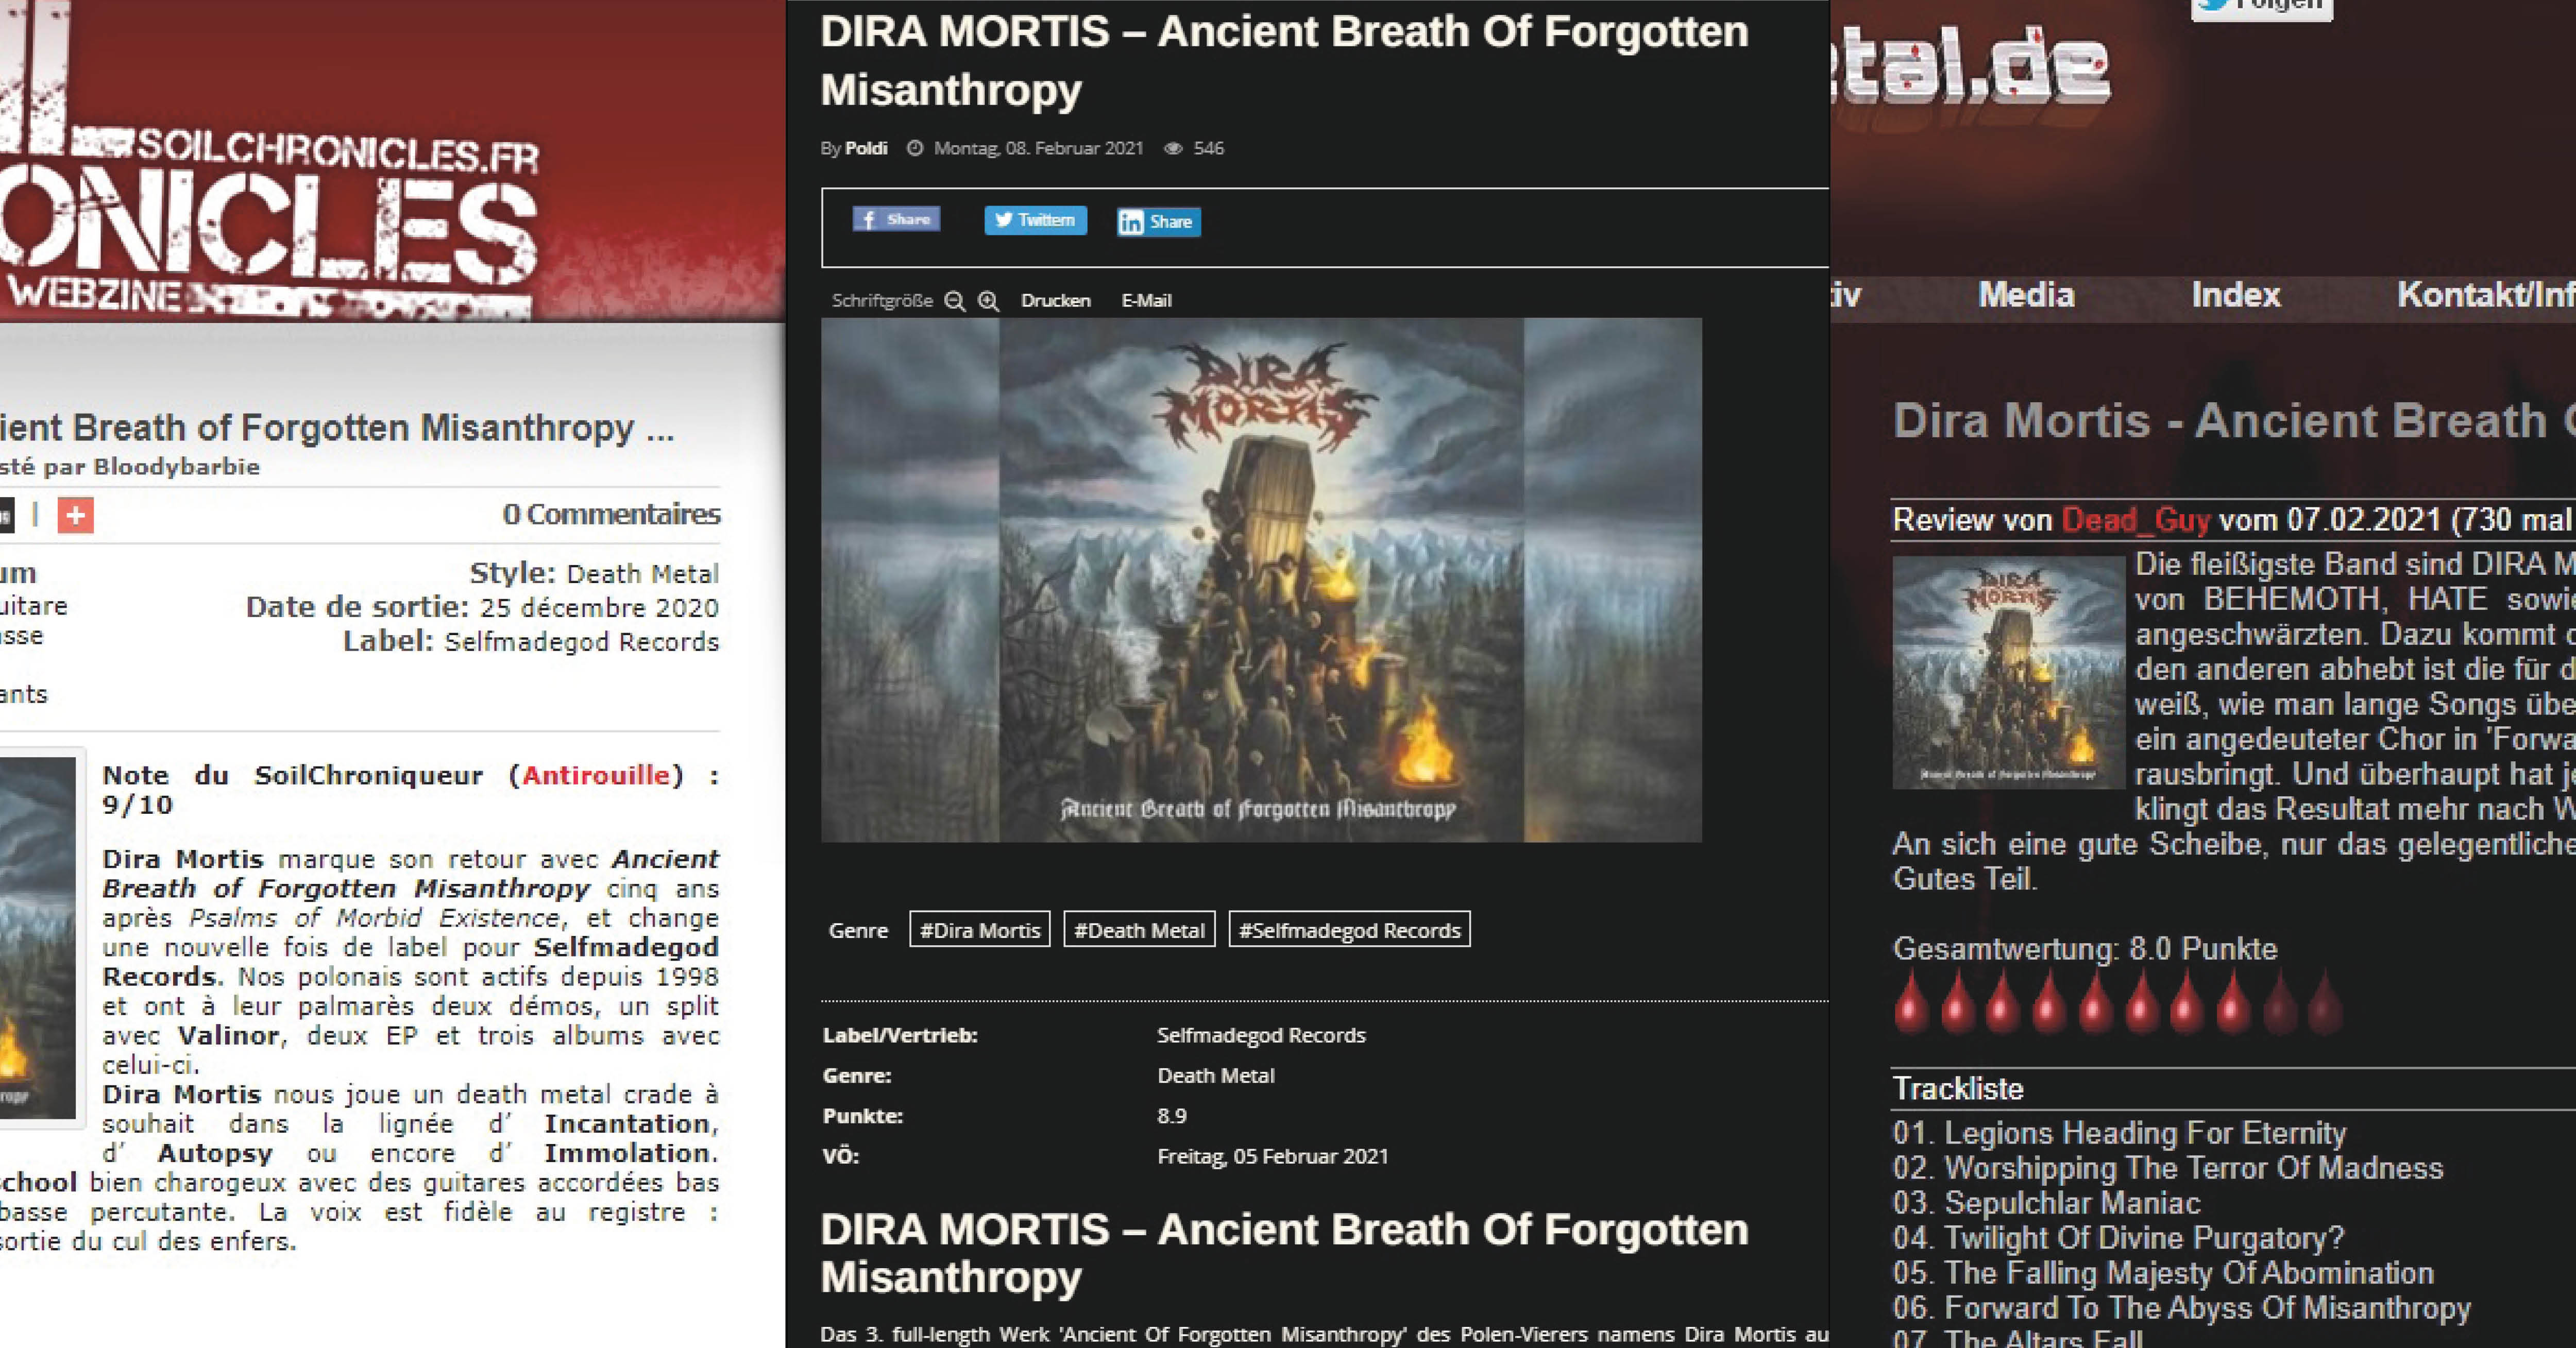Increase font size with zoom-in magnifier
This screenshot has height=1348, width=2576.
click(x=988, y=301)
